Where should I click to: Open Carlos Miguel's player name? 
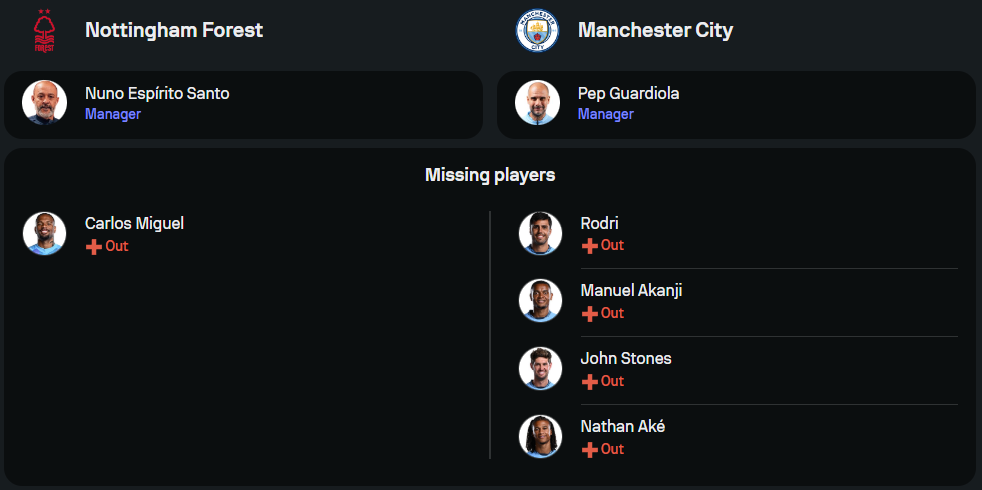[134, 223]
